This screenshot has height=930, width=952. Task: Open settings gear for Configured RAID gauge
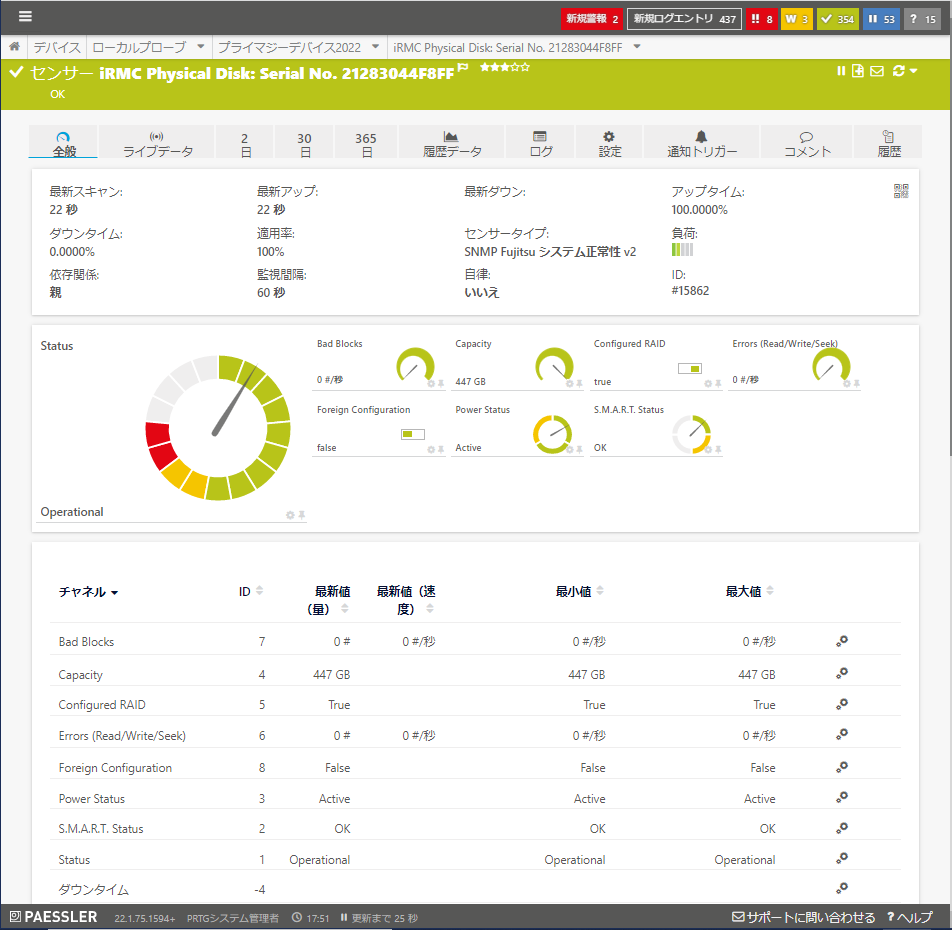(x=708, y=384)
